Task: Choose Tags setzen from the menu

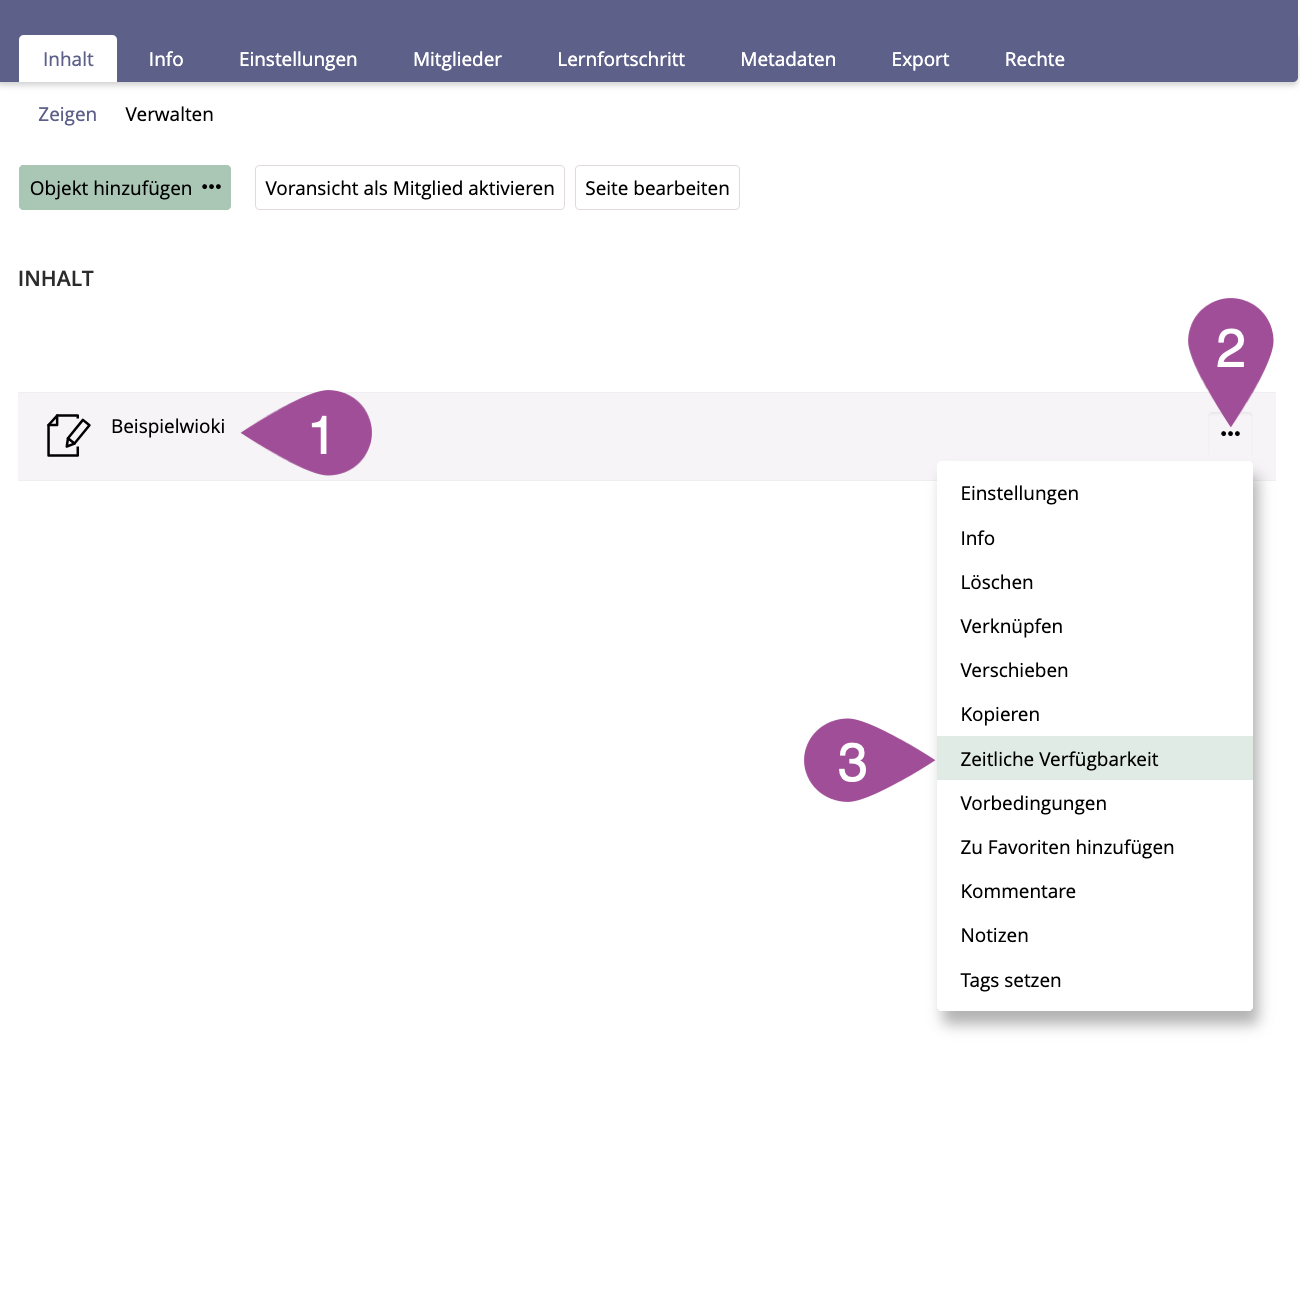Action: [x=1011, y=980]
